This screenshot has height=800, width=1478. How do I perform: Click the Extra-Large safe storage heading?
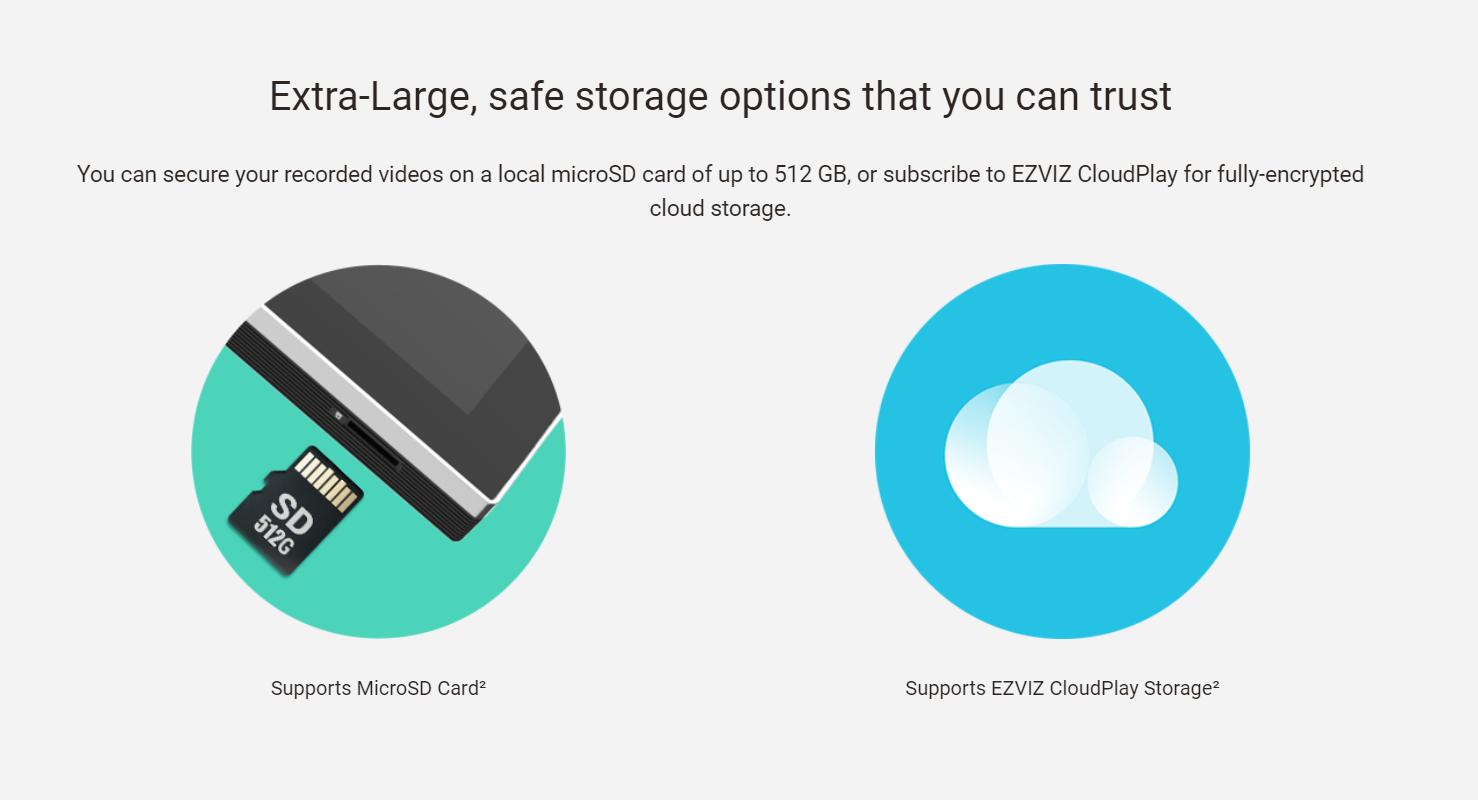coord(720,97)
